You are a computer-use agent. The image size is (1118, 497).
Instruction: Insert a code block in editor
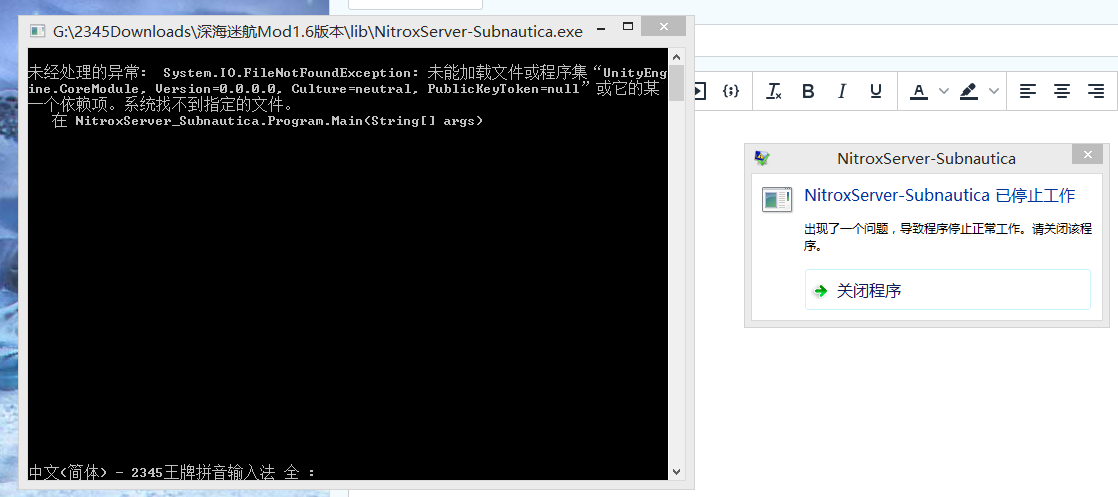tap(731, 91)
